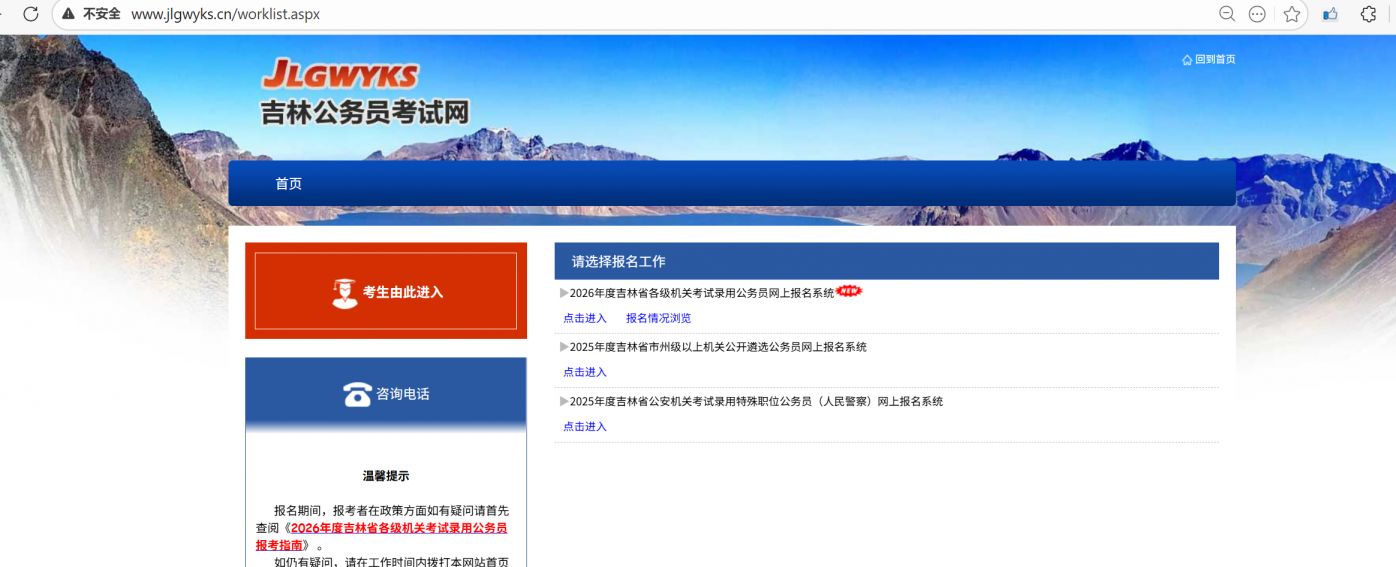Screen dimensions: 1396x567
Task: Click the red new badge after 2026 entry
Action: tap(849, 292)
